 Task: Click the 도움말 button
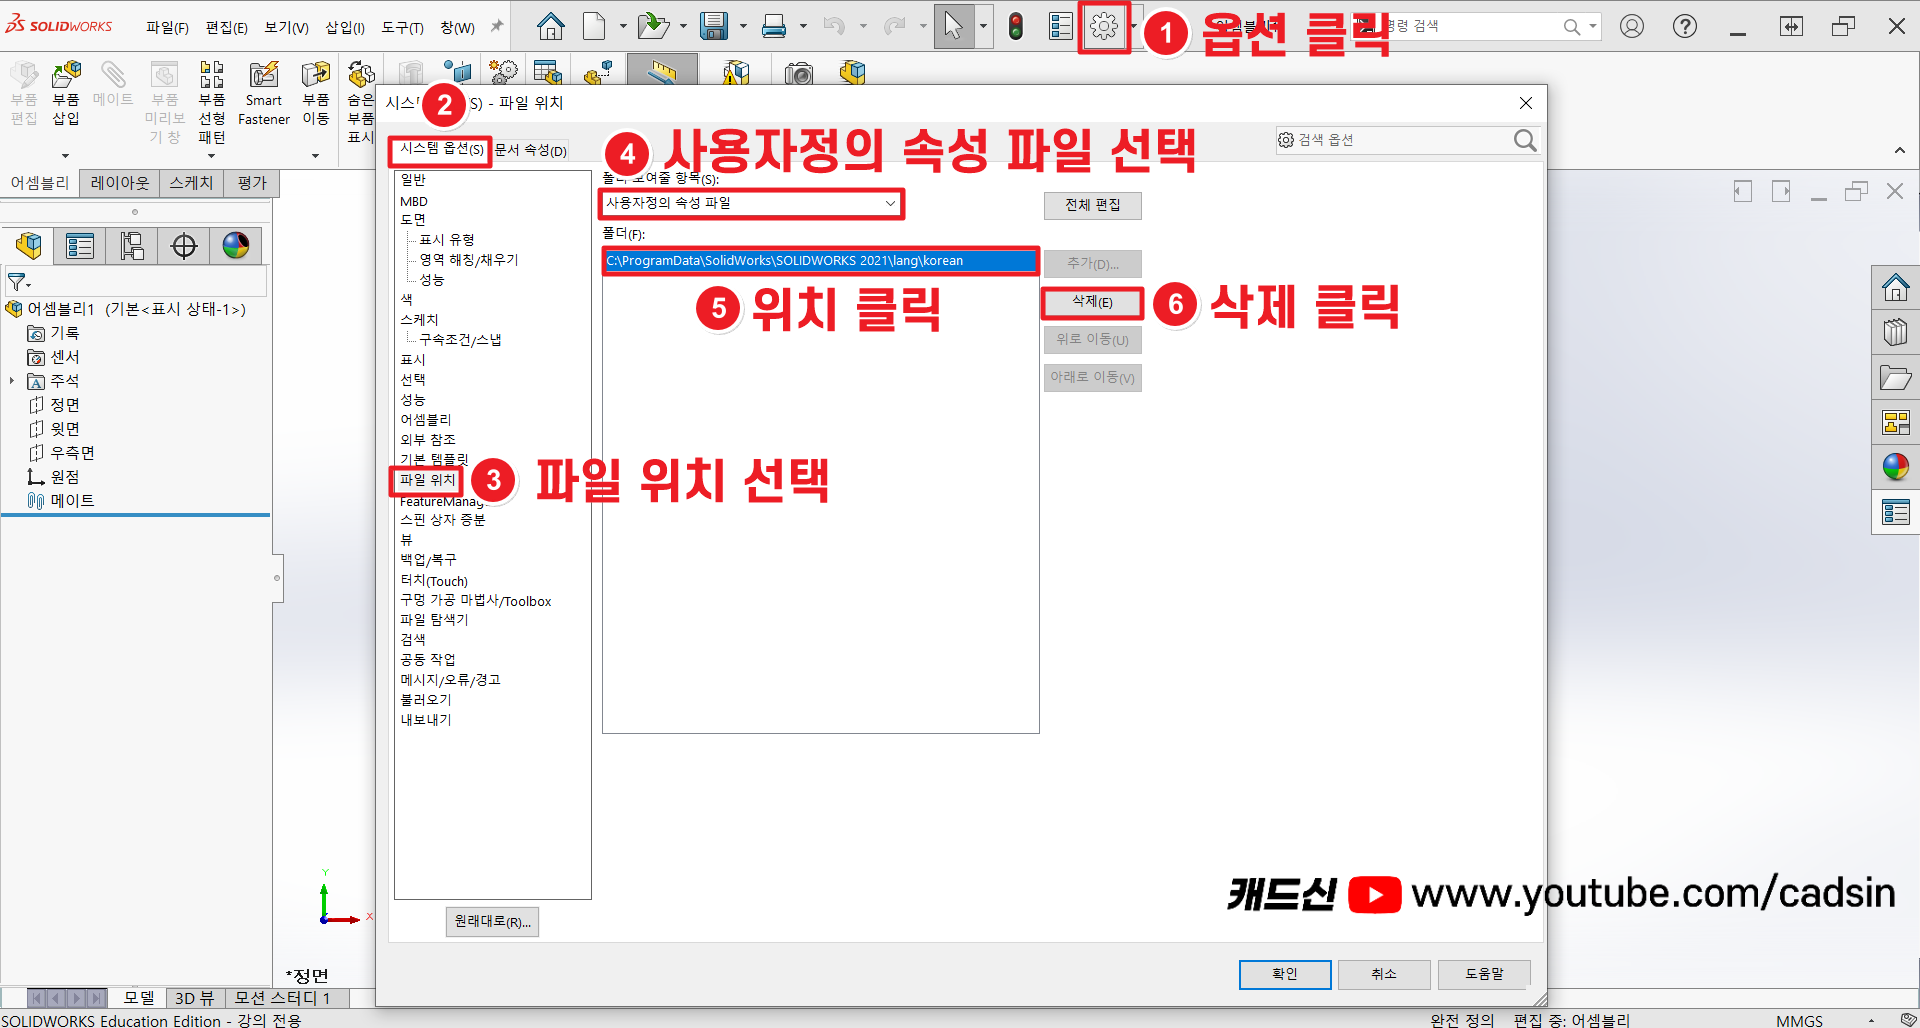point(1484,974)
